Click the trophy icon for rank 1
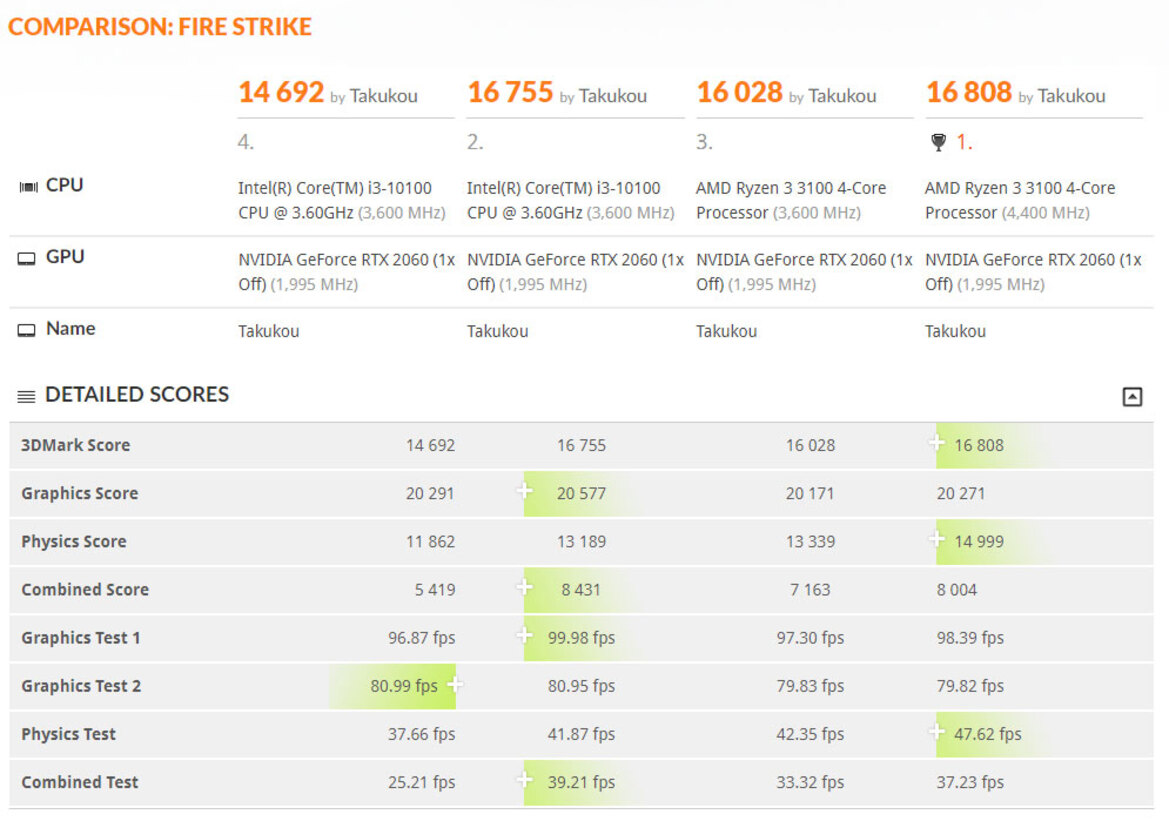The height and width of the screenshot is (821, 1169). pos(939,142)
